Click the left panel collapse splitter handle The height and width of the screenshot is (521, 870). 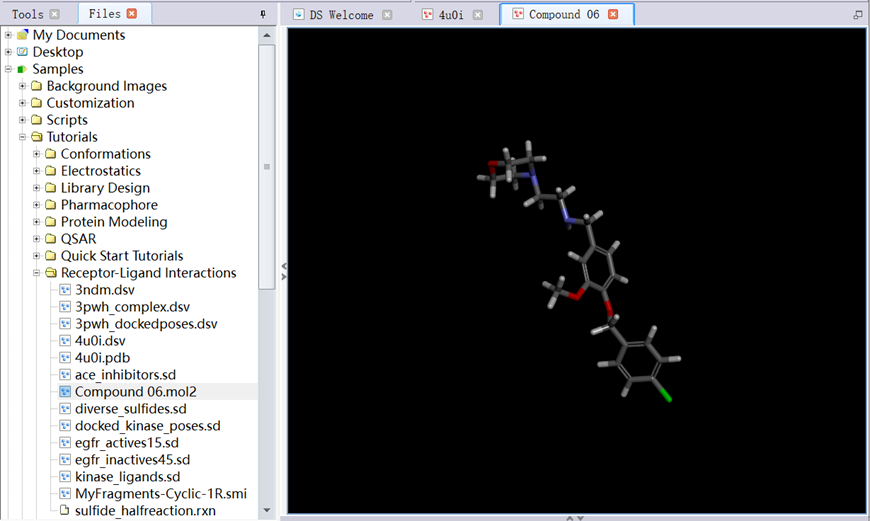[283, 271]
